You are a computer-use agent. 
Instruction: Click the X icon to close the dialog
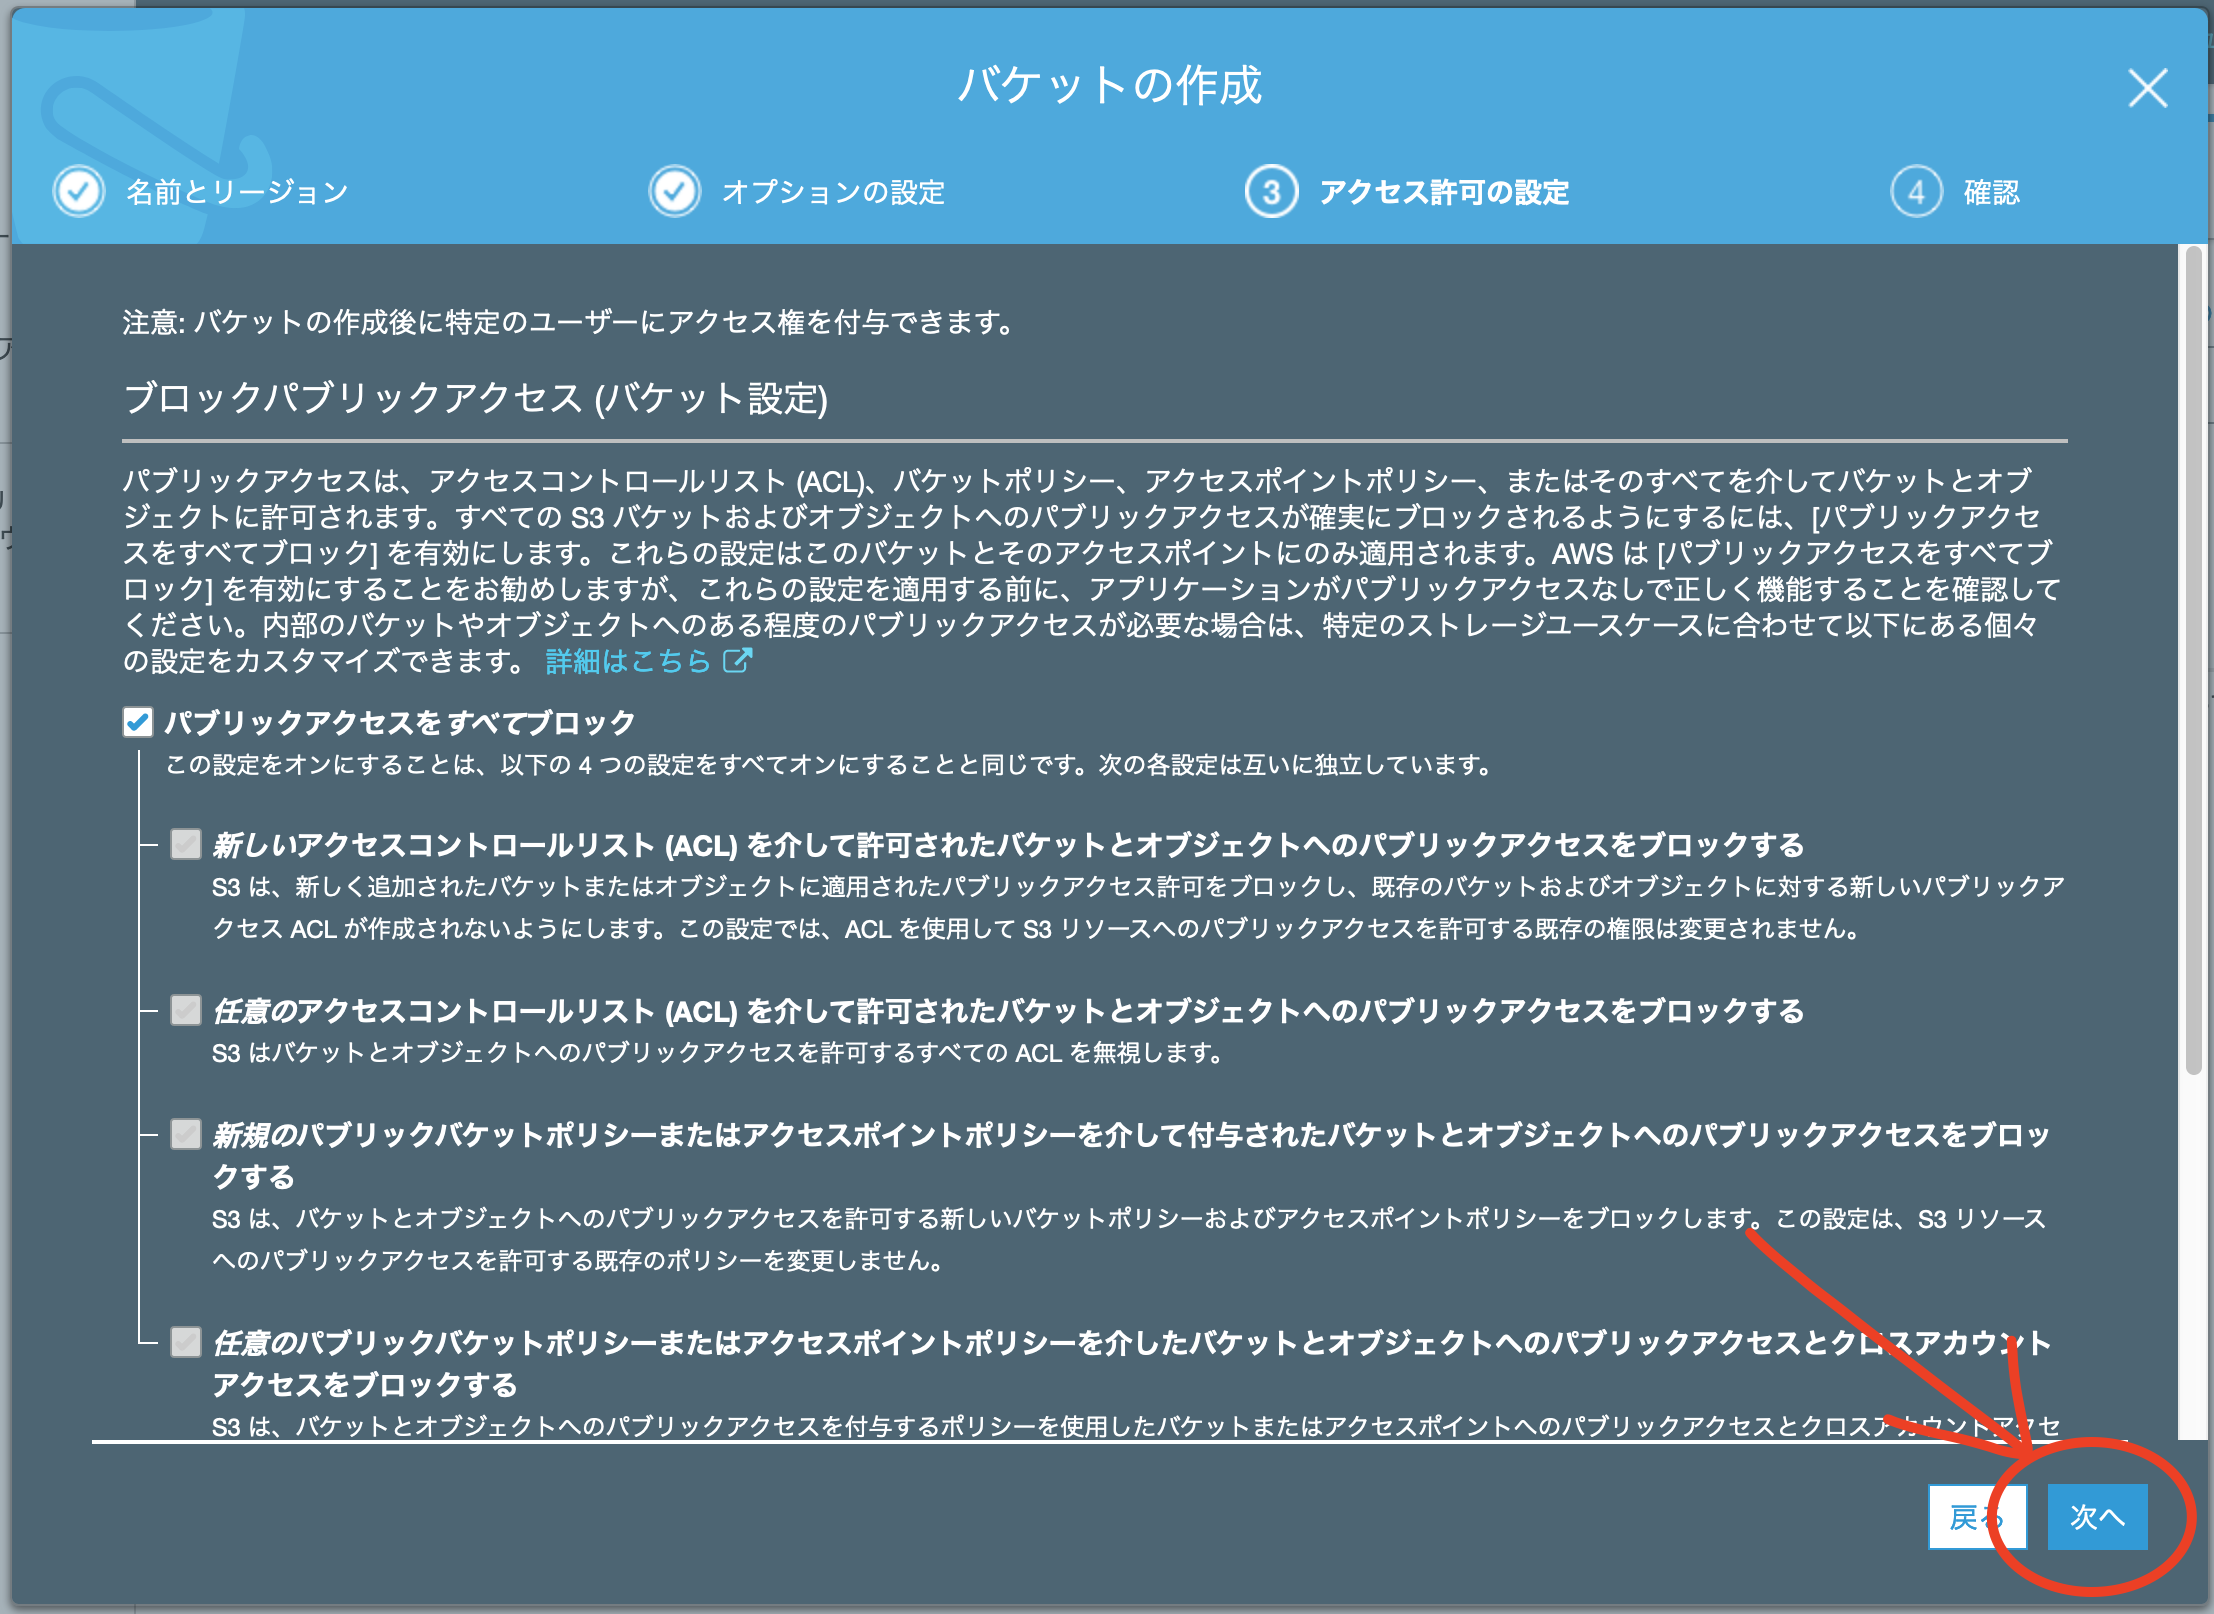point(2146,89)
